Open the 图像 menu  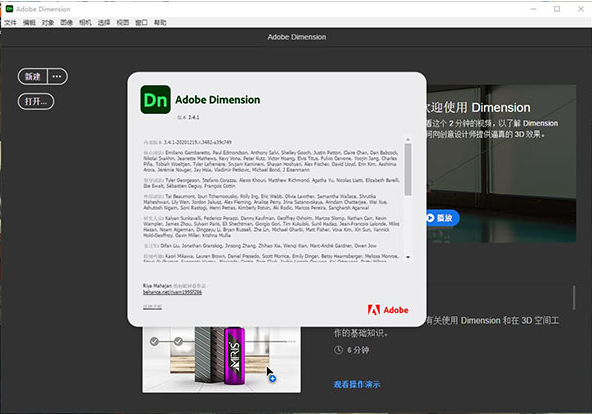66,23
